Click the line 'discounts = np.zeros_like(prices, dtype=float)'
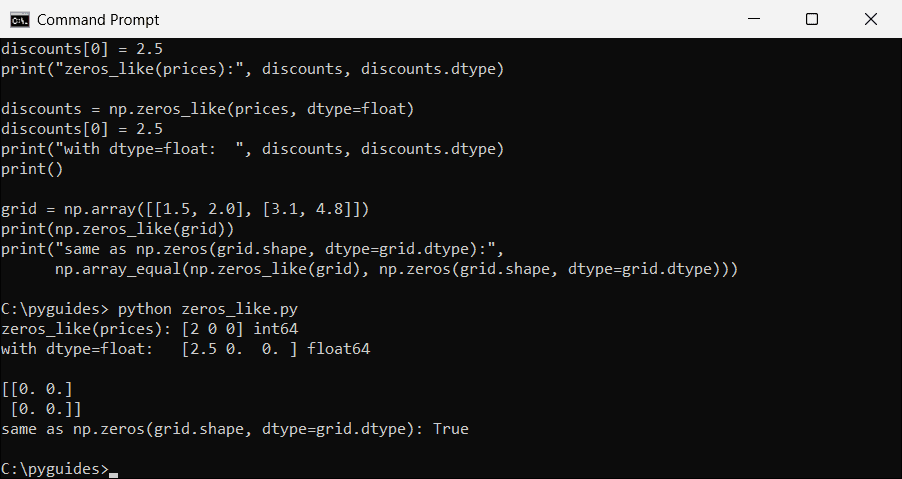The height and width of the screenshot is (479, 902). tap(207, 109)
